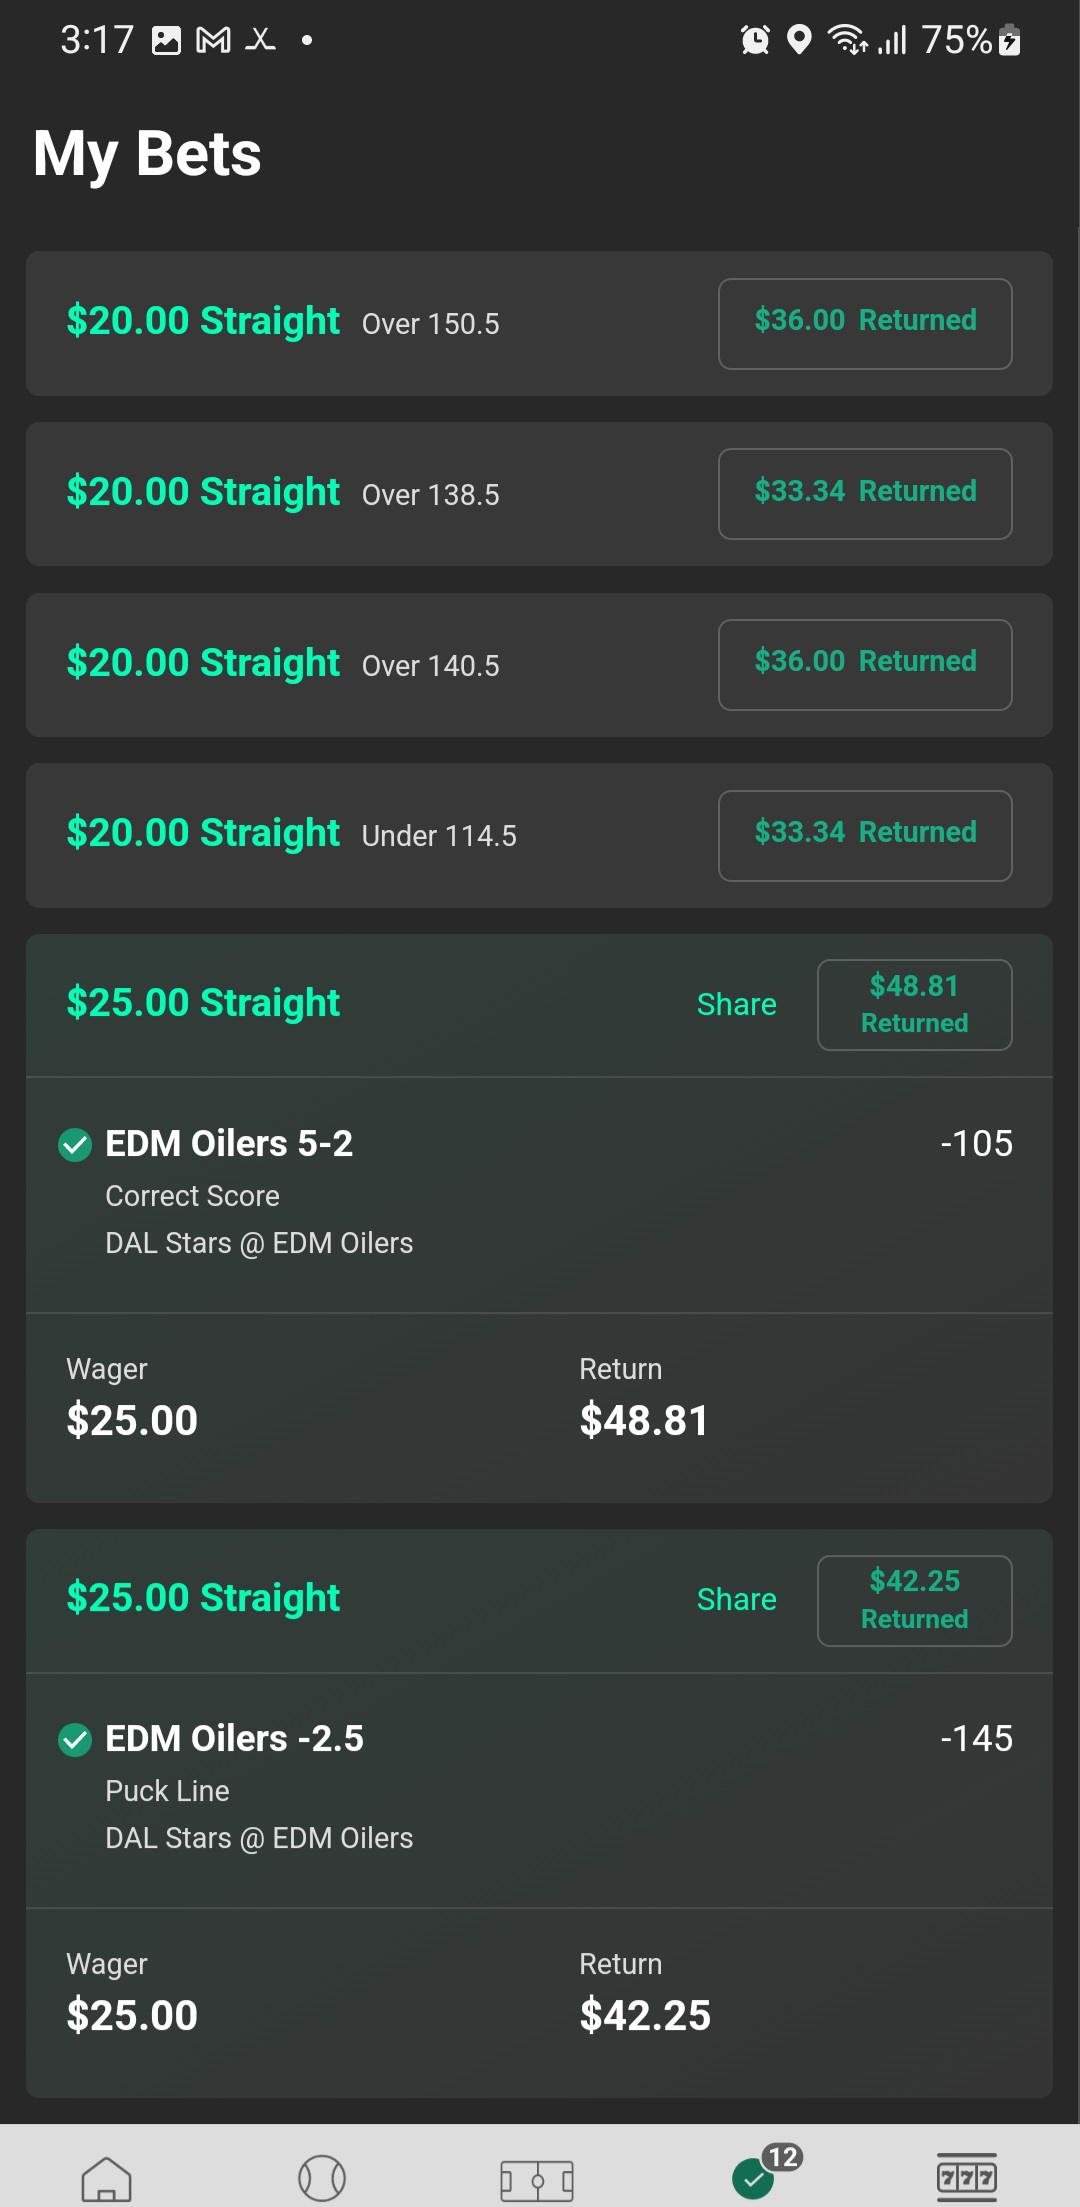This screenshot has height=2207, width=1080.
Task: Share the Puck Line $25.00 bet
Action: click(x=736, y=1599)
